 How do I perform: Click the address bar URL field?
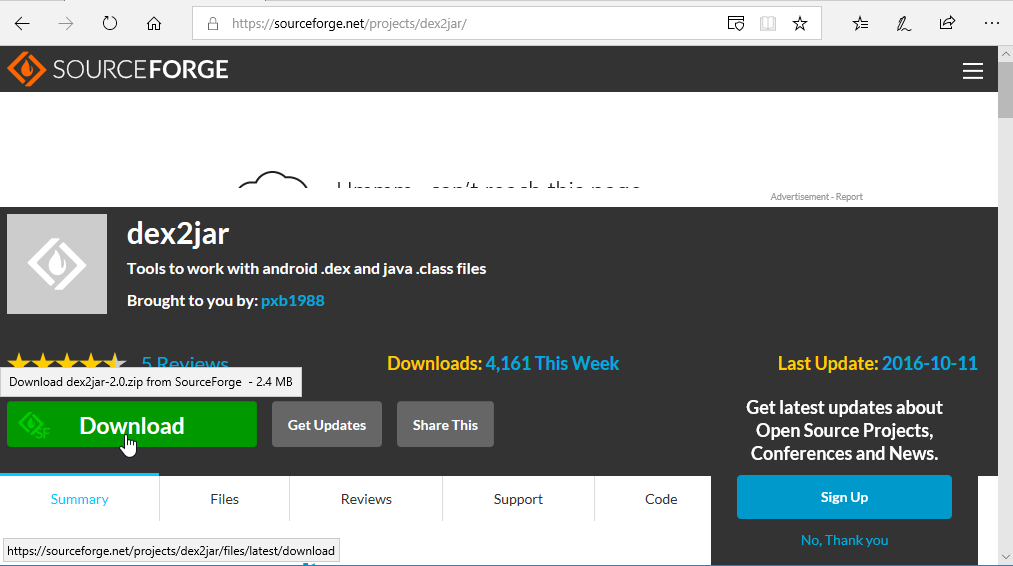(470, 23)
